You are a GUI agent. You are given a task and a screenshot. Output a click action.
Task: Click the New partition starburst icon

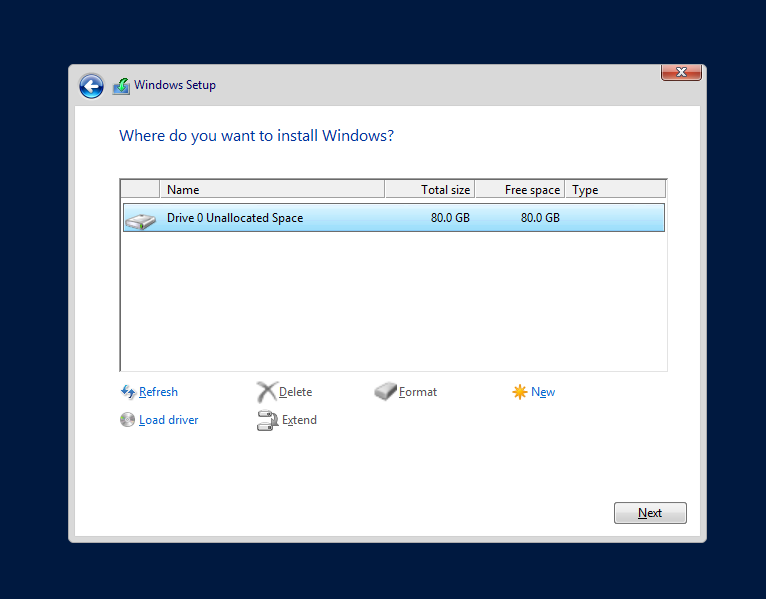[x=519, y=392]
